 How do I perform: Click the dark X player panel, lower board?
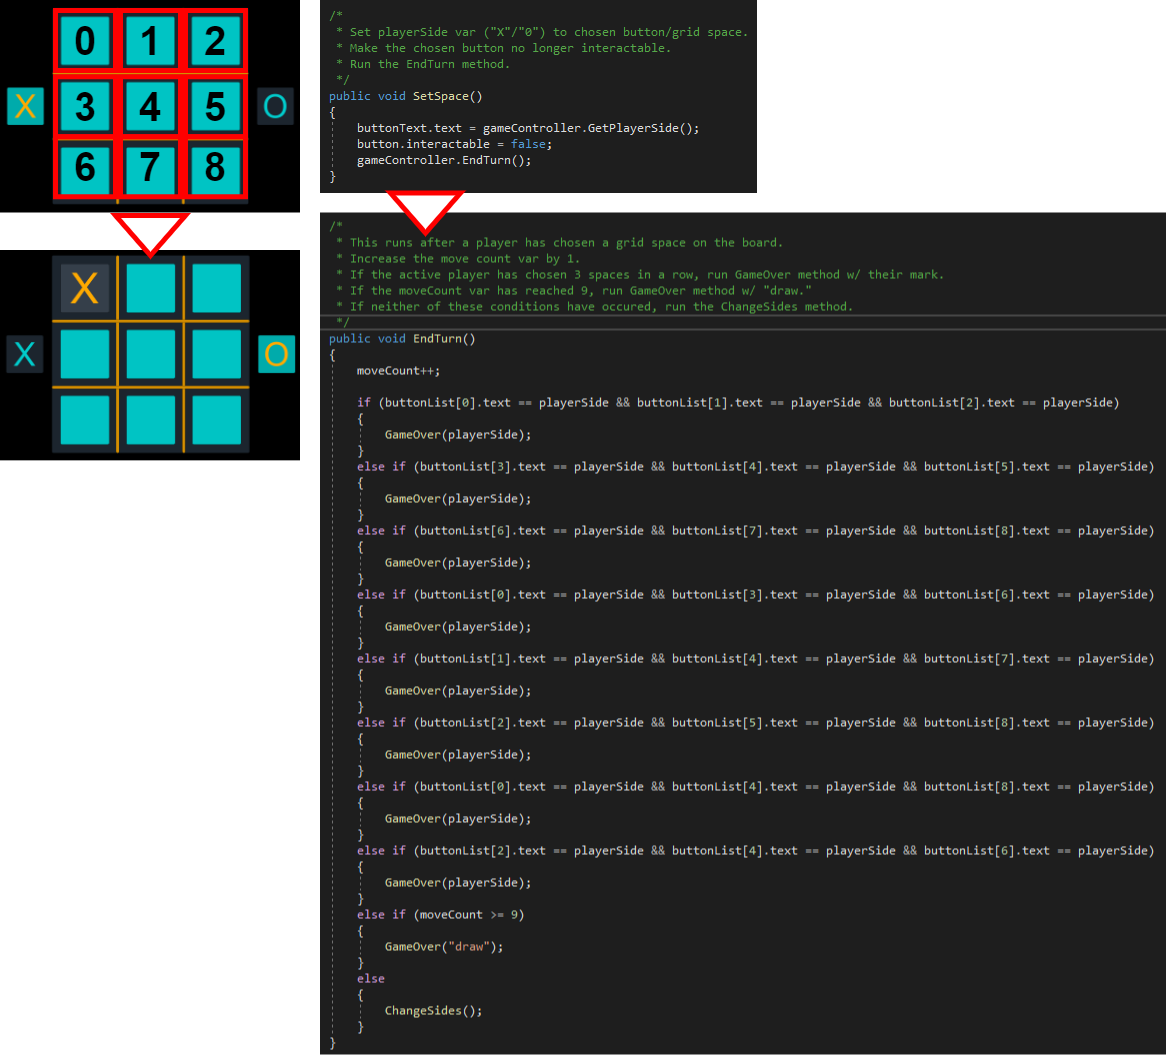click(x=25, y=353)
